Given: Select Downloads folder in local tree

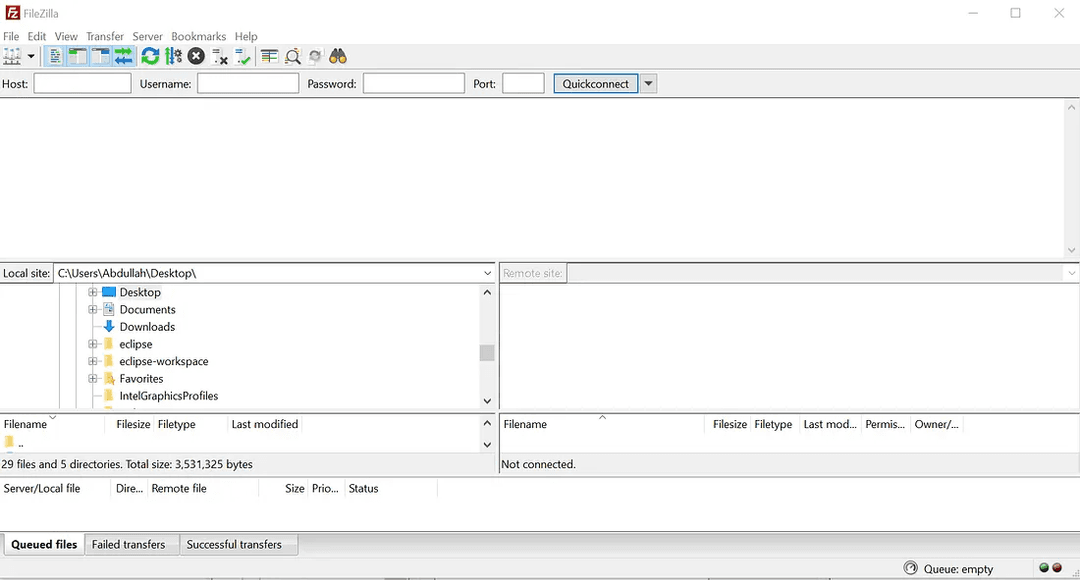Looking at the screenshot, I should click(x=147, y=327).
